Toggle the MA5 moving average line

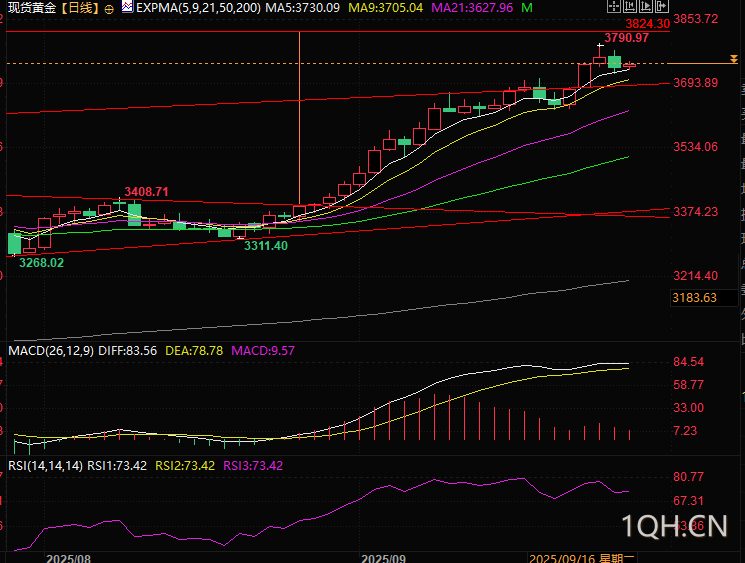click(302, 8)
